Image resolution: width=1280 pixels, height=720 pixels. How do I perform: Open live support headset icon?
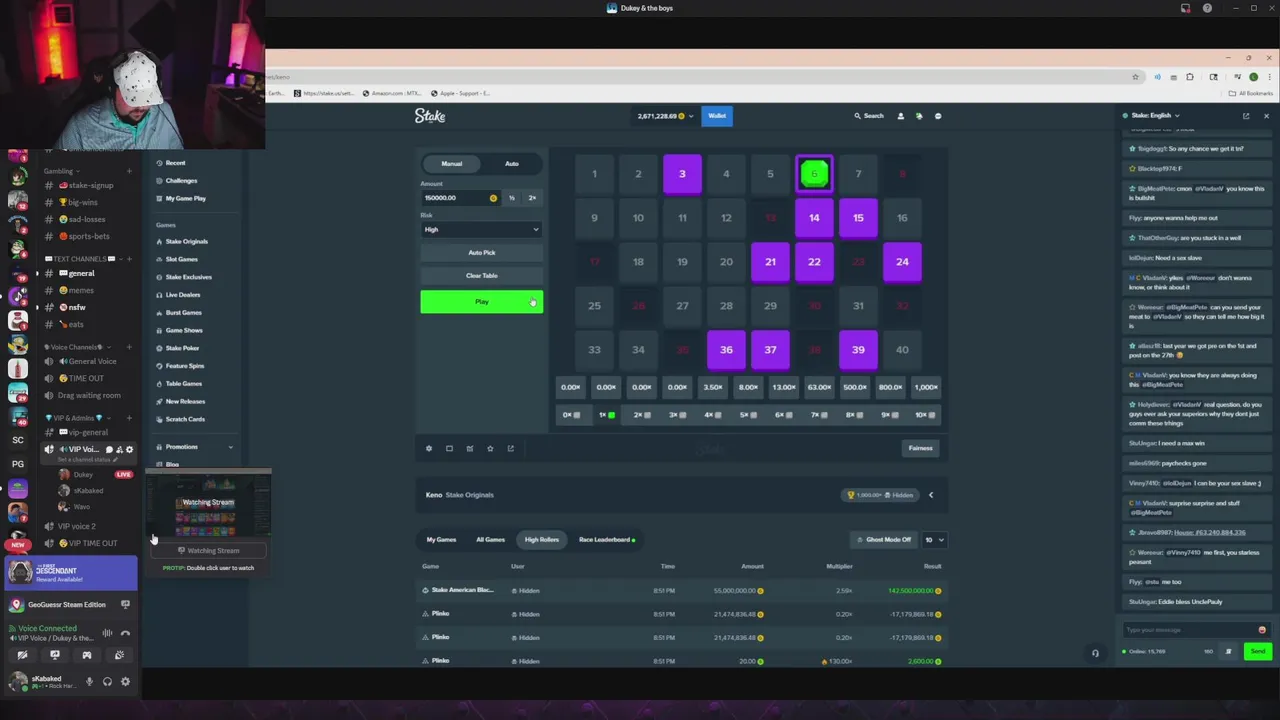(x=1095, y=653)
